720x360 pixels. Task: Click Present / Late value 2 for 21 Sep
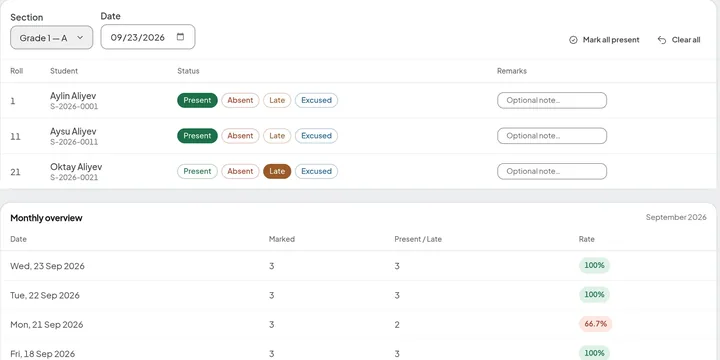(x=397, y=325)
